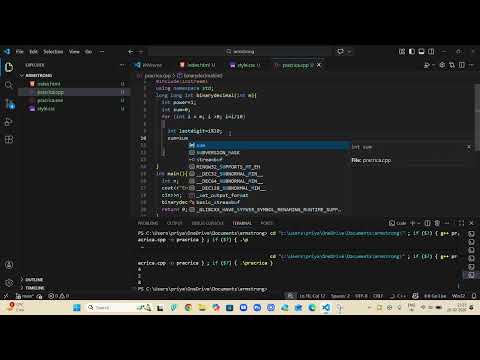
Task: Open the notifications bell in status bar
Action: pyautogui.click(x=474, y=296)
